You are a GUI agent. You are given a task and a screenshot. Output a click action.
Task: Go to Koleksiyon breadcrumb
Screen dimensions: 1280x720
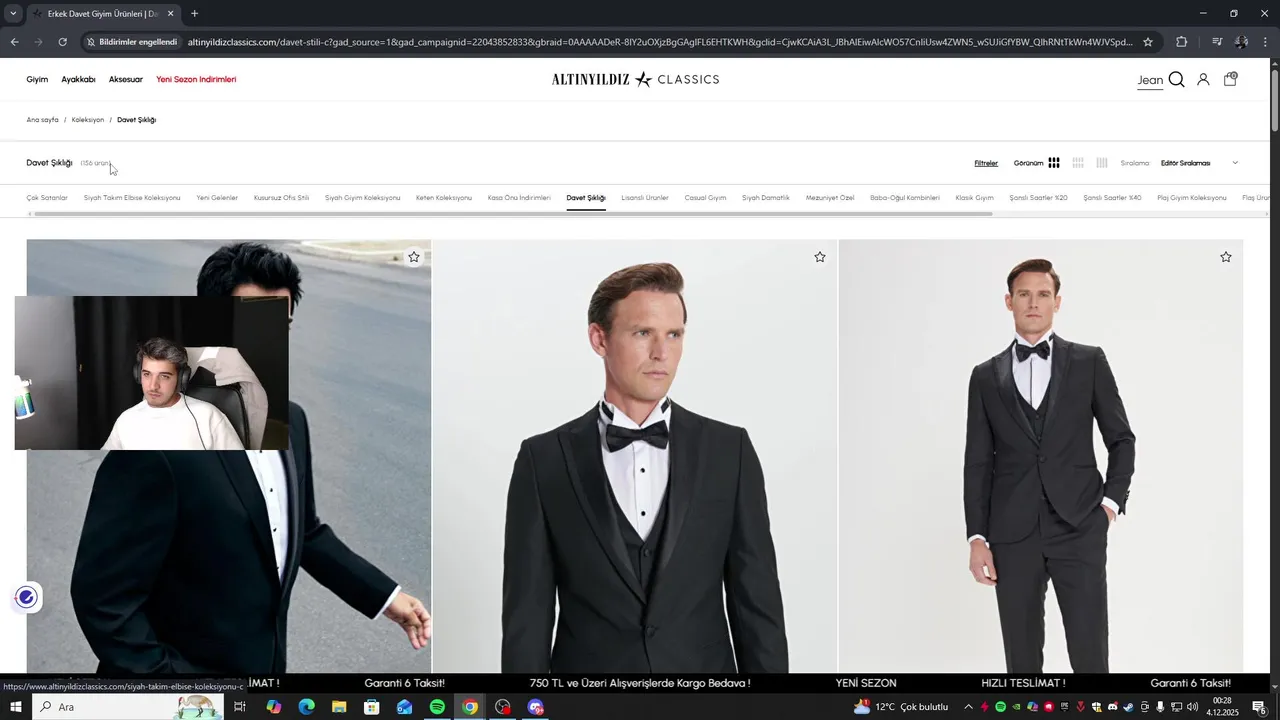click(x=88, y=120)
